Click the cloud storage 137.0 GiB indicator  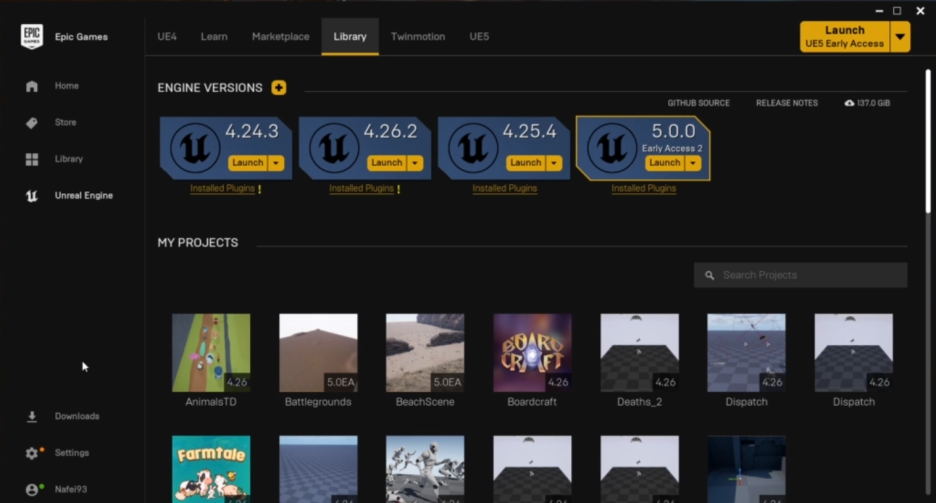pos(867,103)
